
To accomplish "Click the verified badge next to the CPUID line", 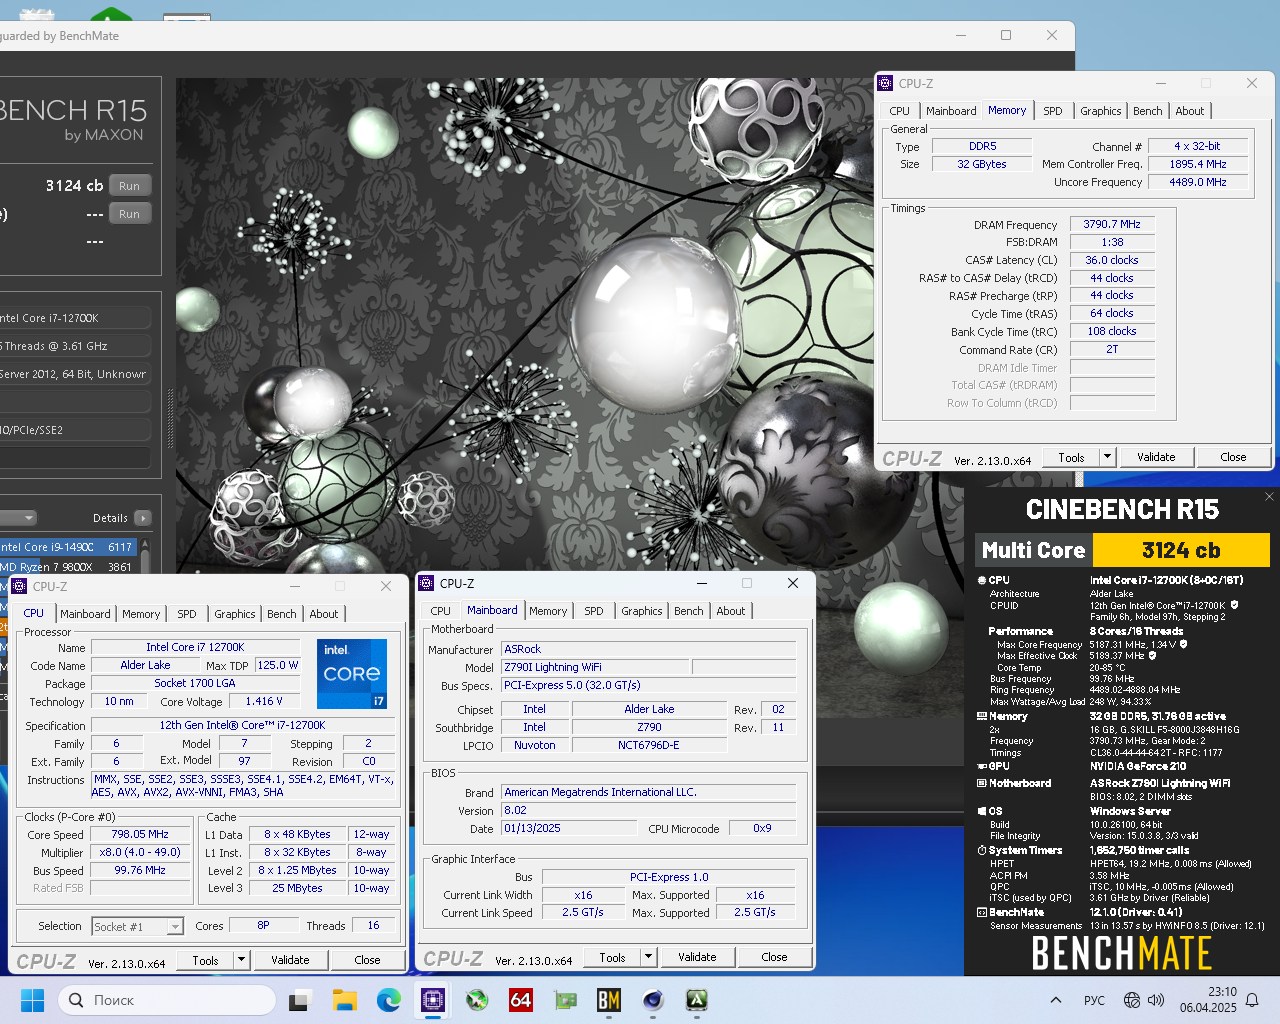I will click(1234, 605).
